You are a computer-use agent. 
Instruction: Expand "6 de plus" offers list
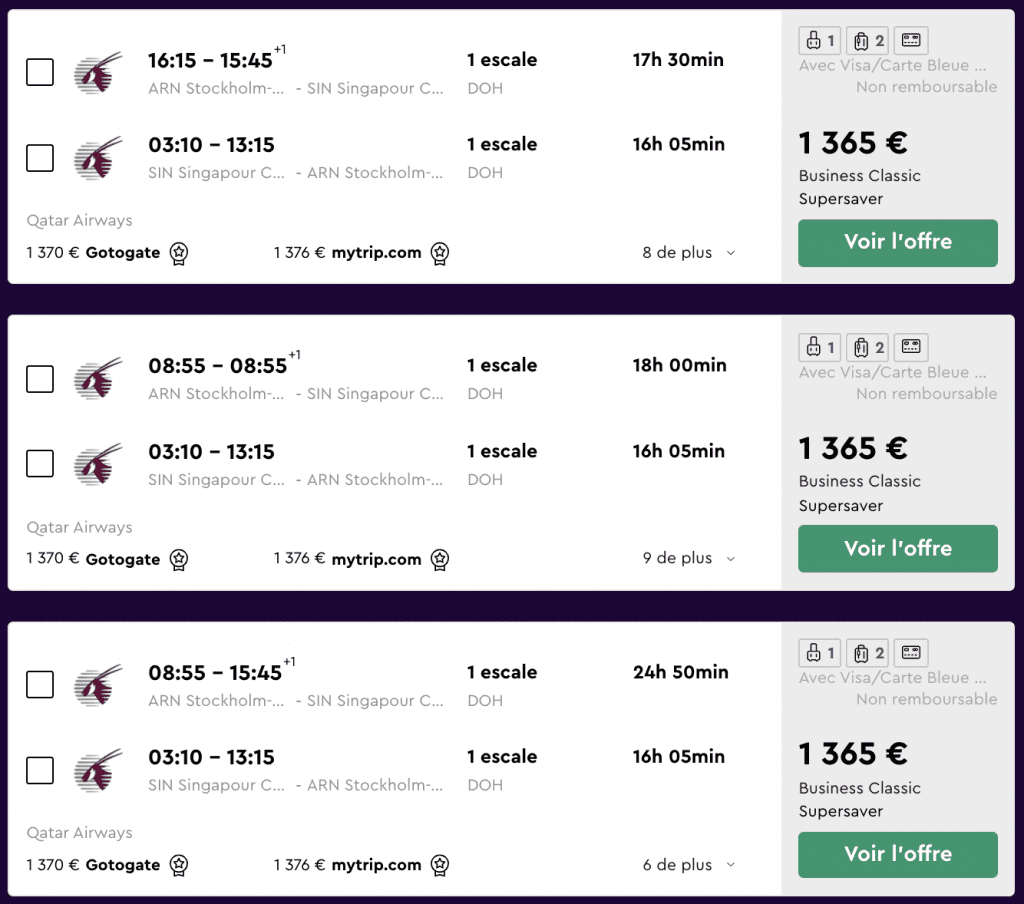pos(689,865)
